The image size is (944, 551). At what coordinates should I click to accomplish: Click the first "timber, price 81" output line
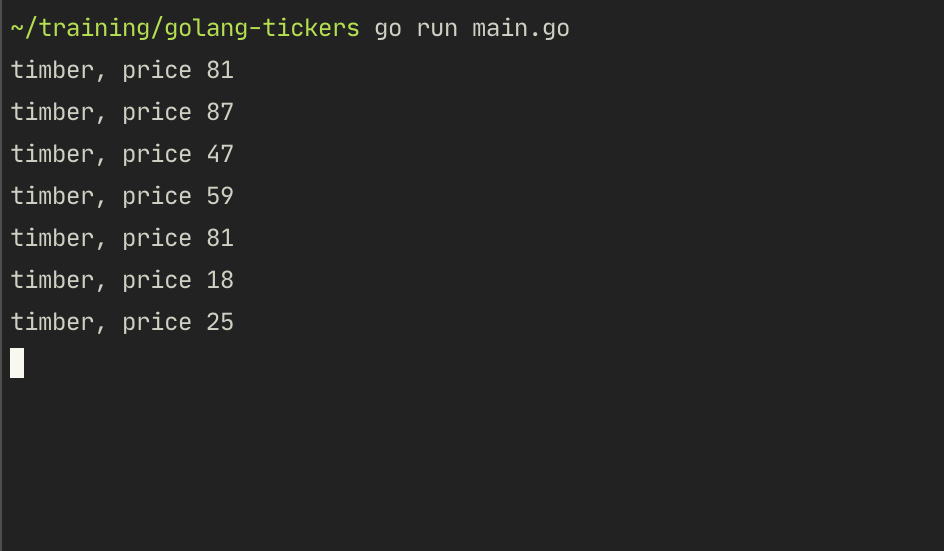(122, 70)
